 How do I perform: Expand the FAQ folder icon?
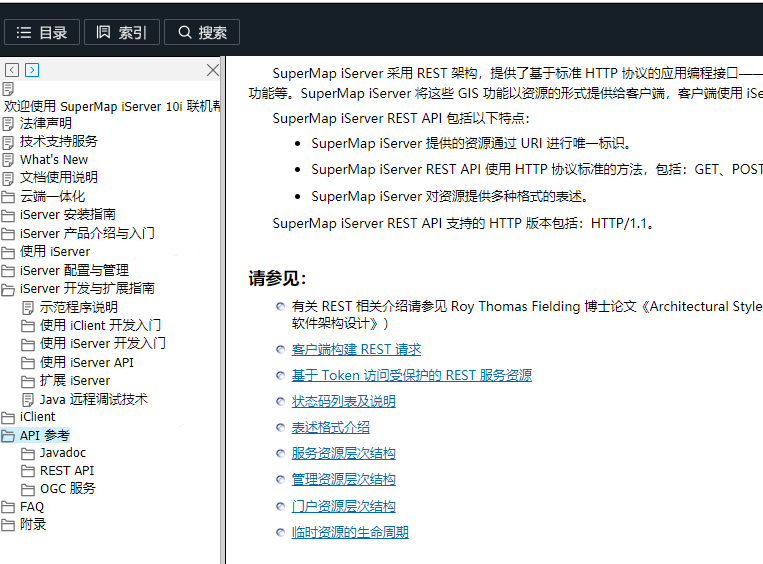pyautogui.click(x=8, y=507)
